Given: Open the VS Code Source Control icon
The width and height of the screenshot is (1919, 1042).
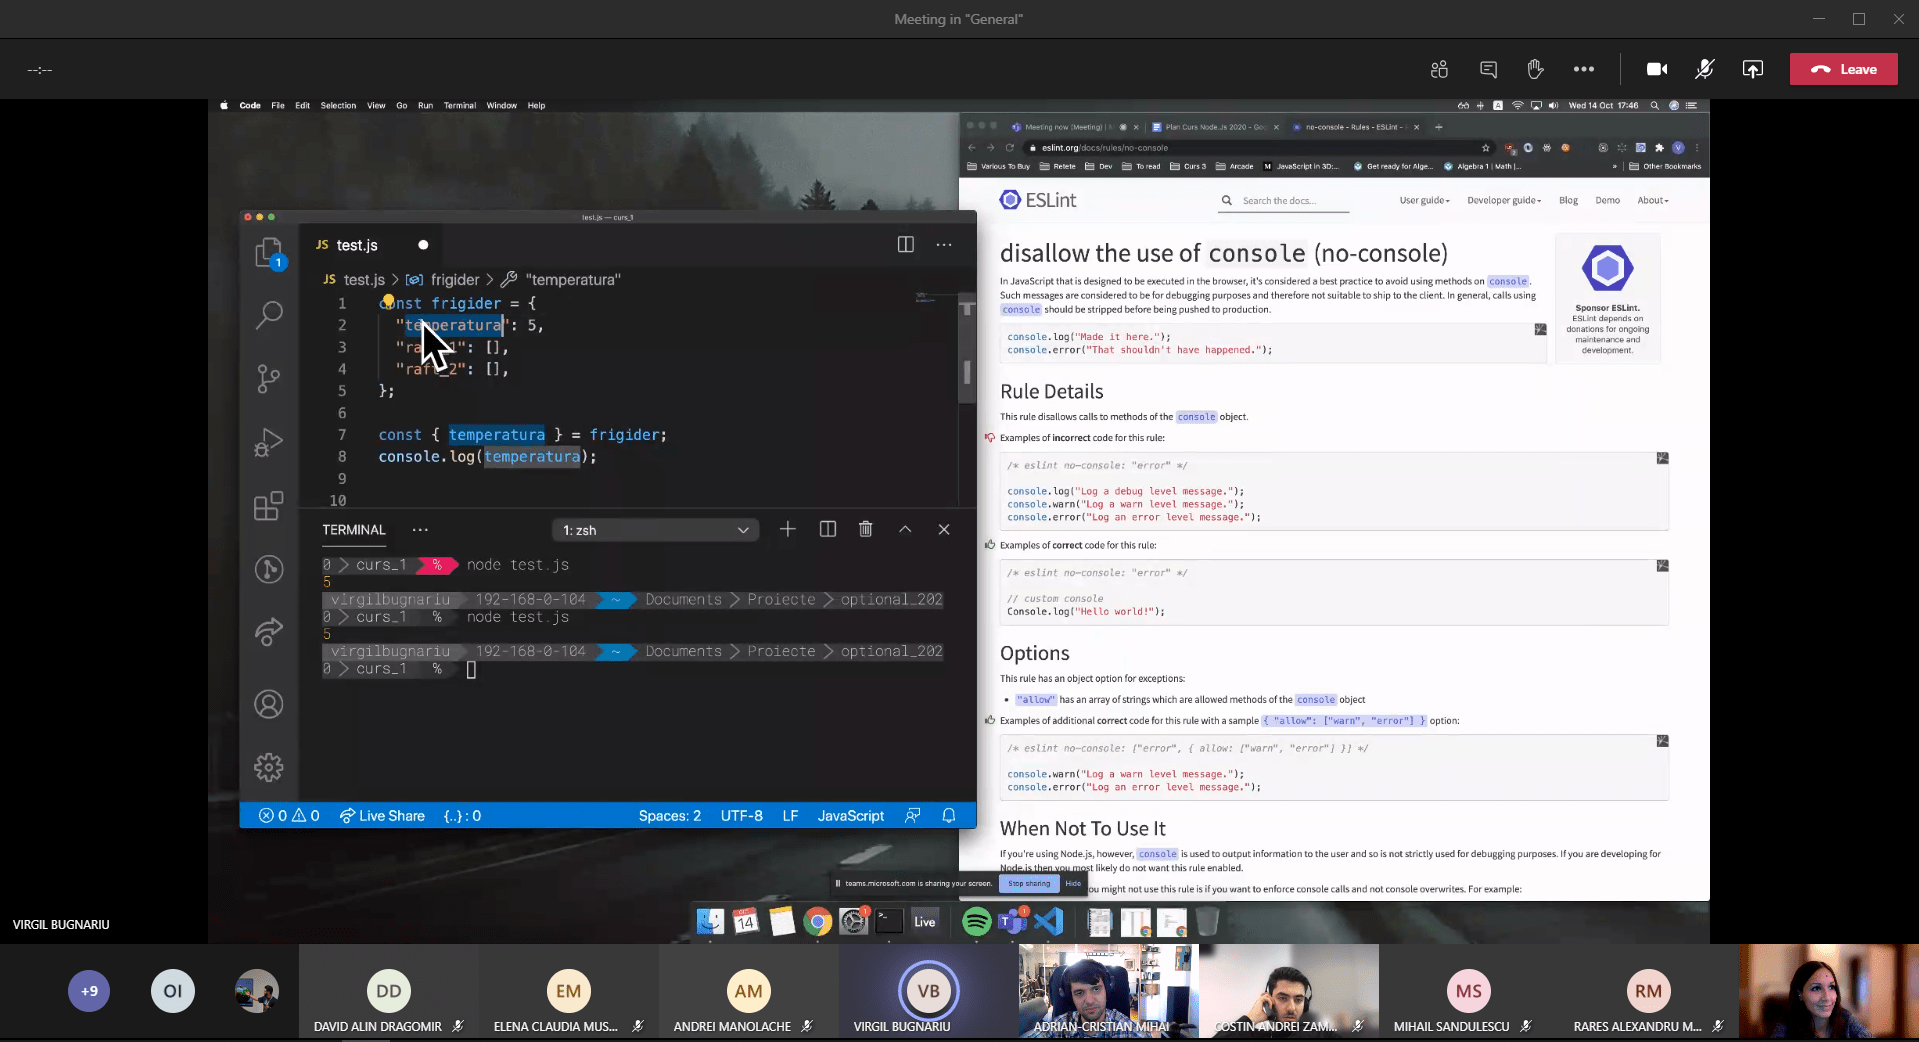Looking at the screenshot, I should click(268, 378).
